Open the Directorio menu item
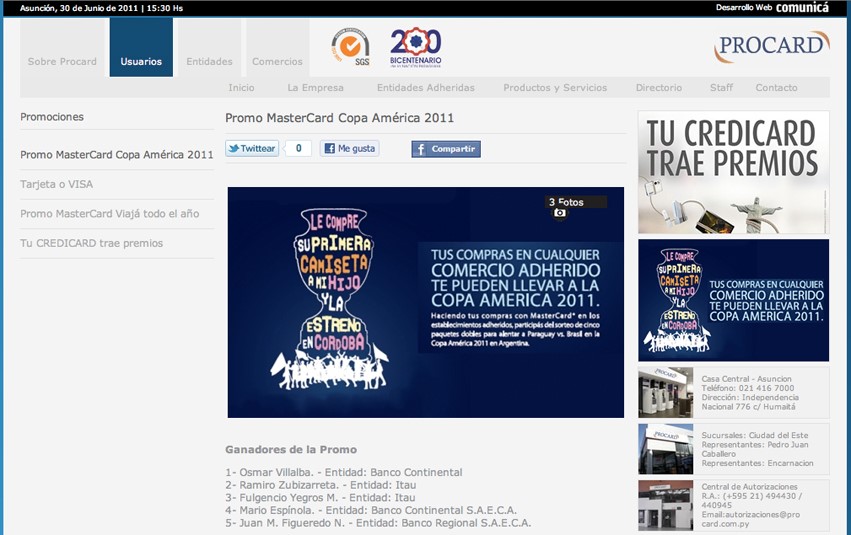Viewport: 851px width, 535px height. point(659,87)
